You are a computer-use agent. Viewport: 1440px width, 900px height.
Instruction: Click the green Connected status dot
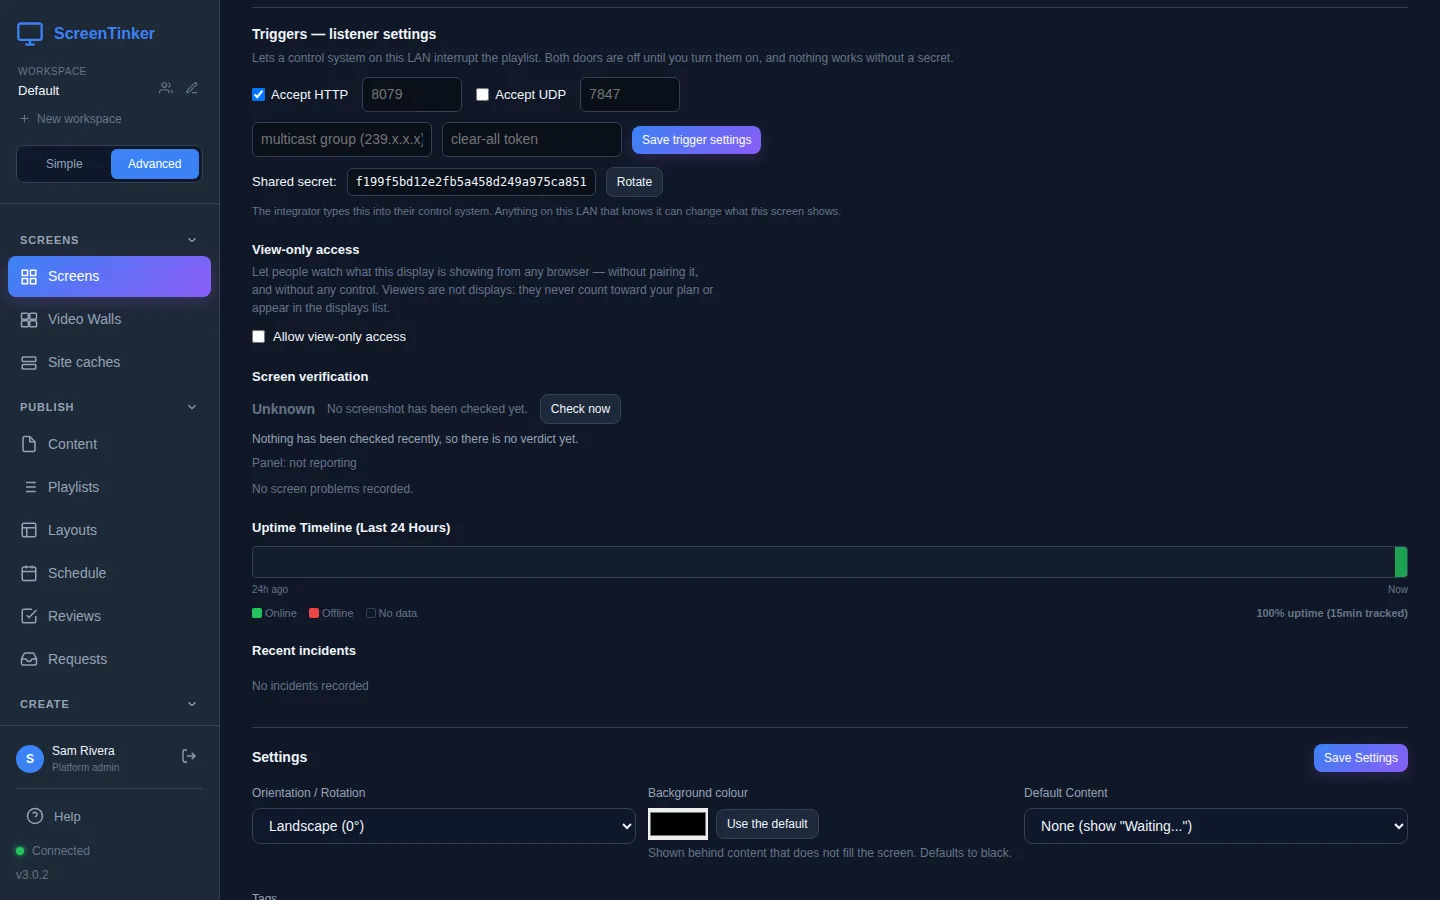20,851
